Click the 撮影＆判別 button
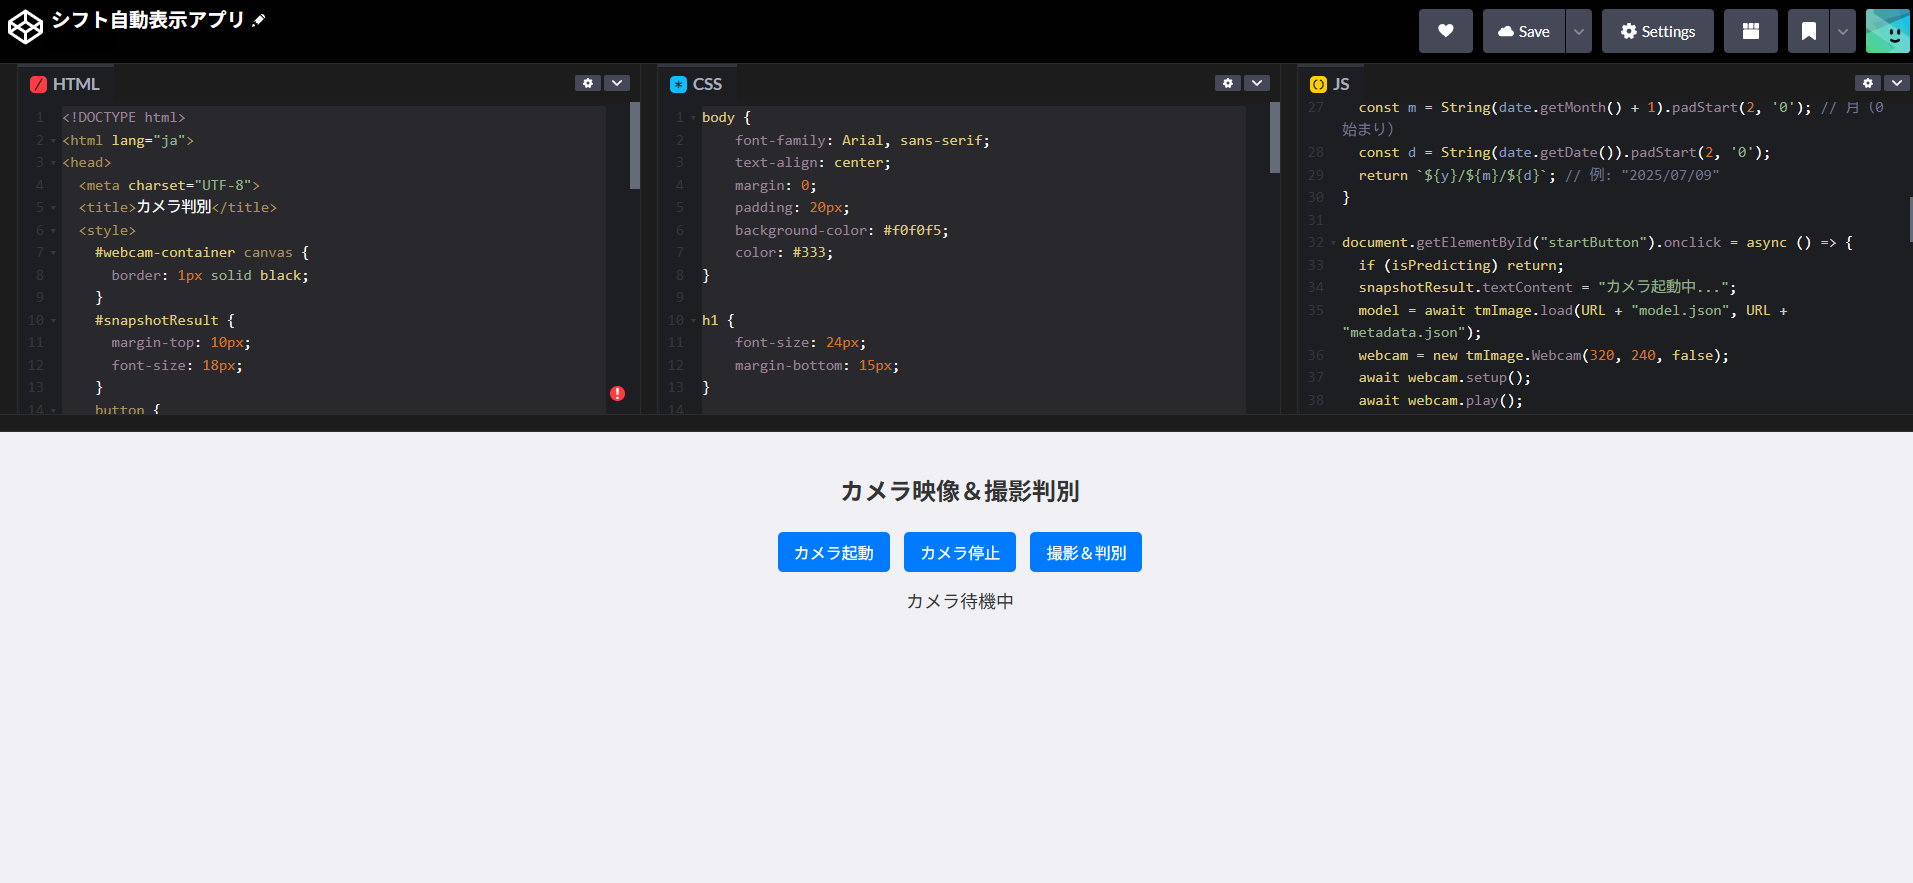The image size is (1913, 883). tap(1085, 552)
